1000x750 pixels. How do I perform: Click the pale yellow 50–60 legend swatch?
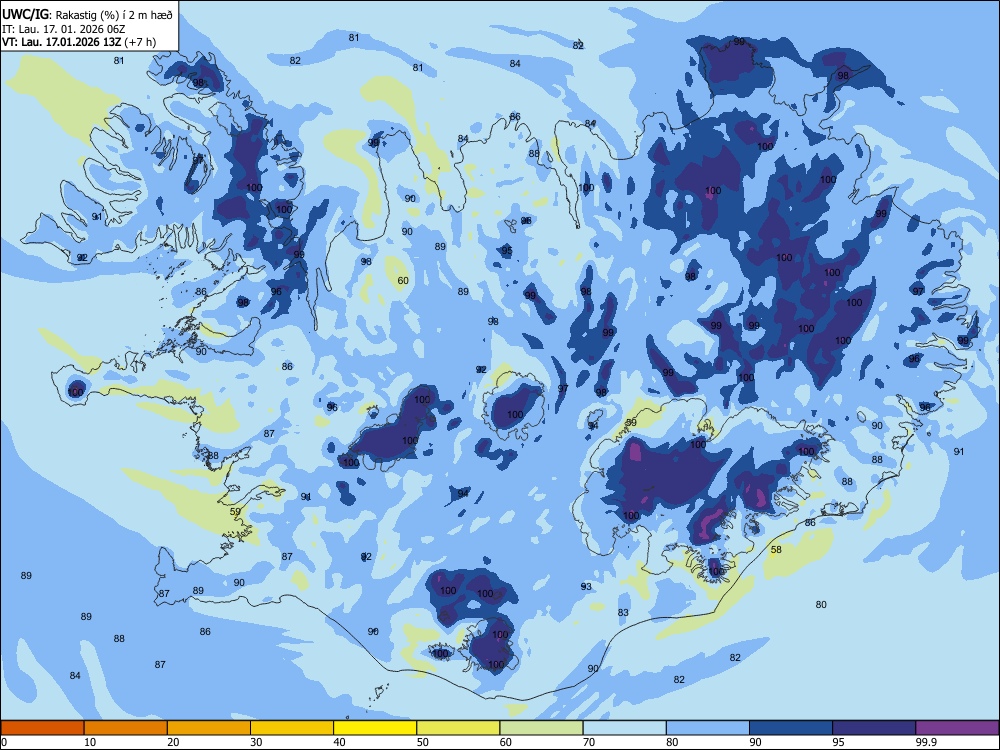click(x=458, y=728)
